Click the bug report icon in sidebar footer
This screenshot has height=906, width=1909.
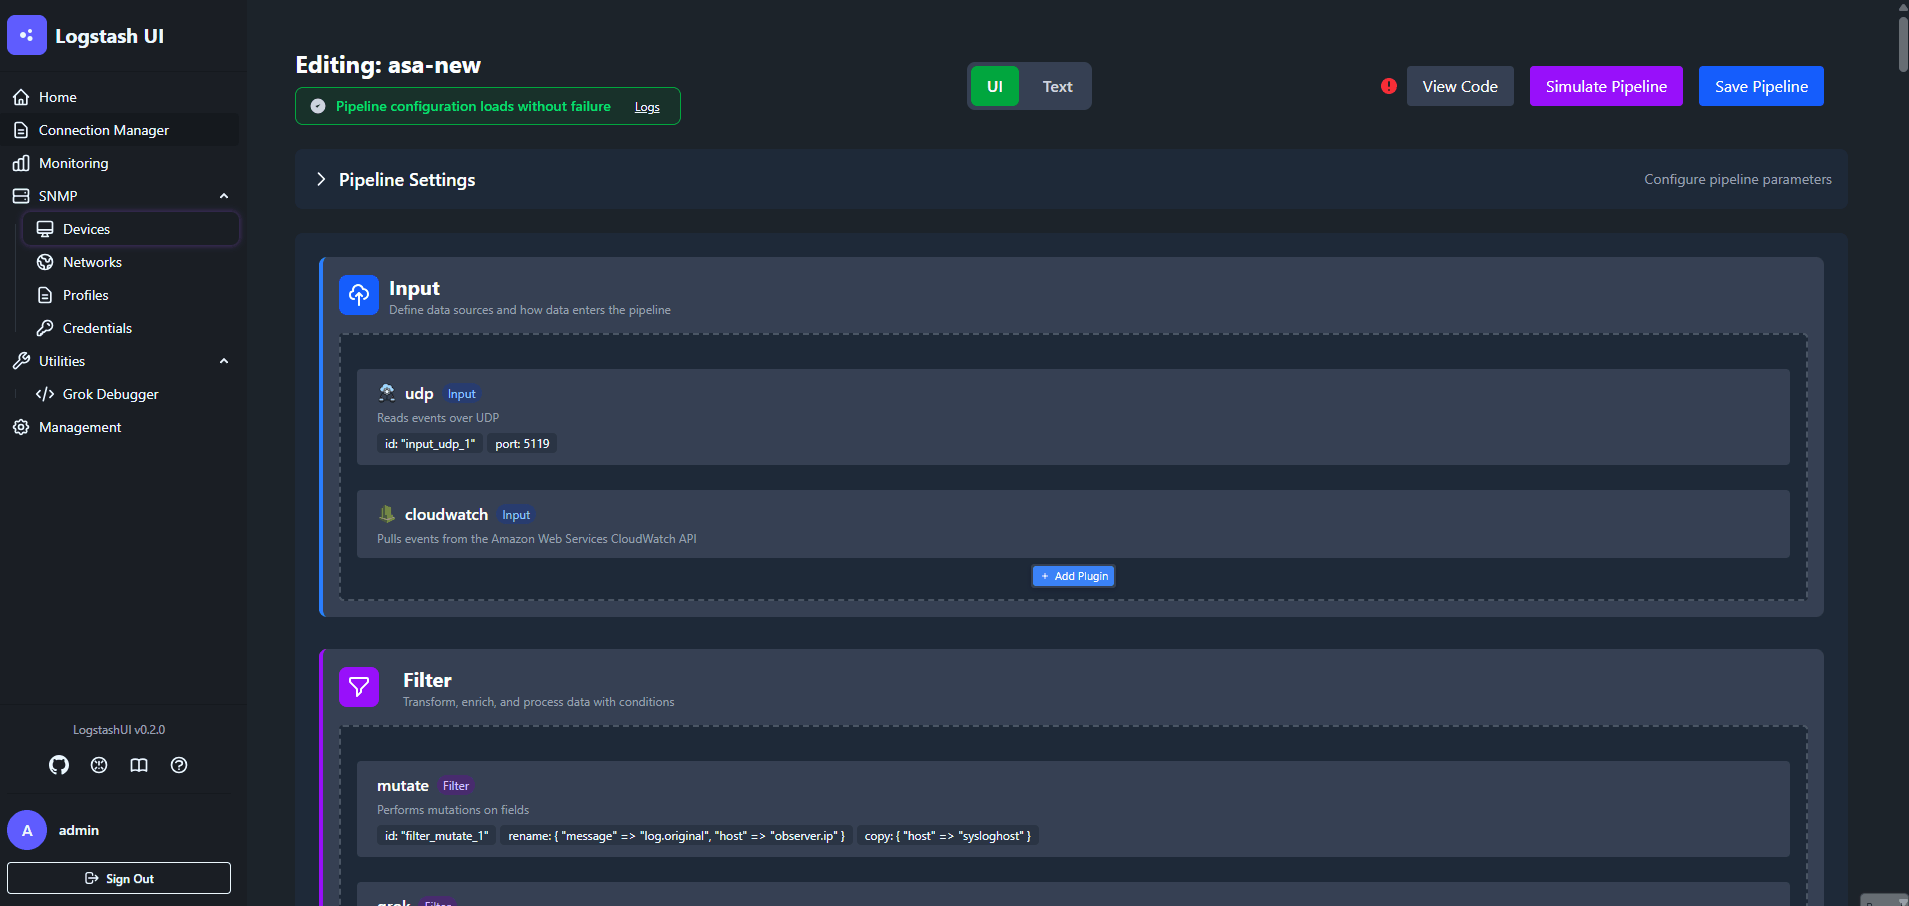coord(99,765)
